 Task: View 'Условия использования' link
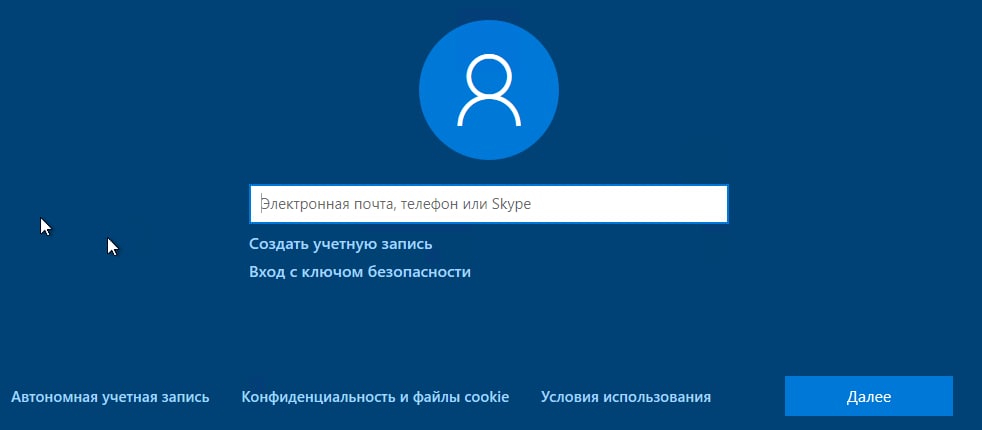click(626, 397)
